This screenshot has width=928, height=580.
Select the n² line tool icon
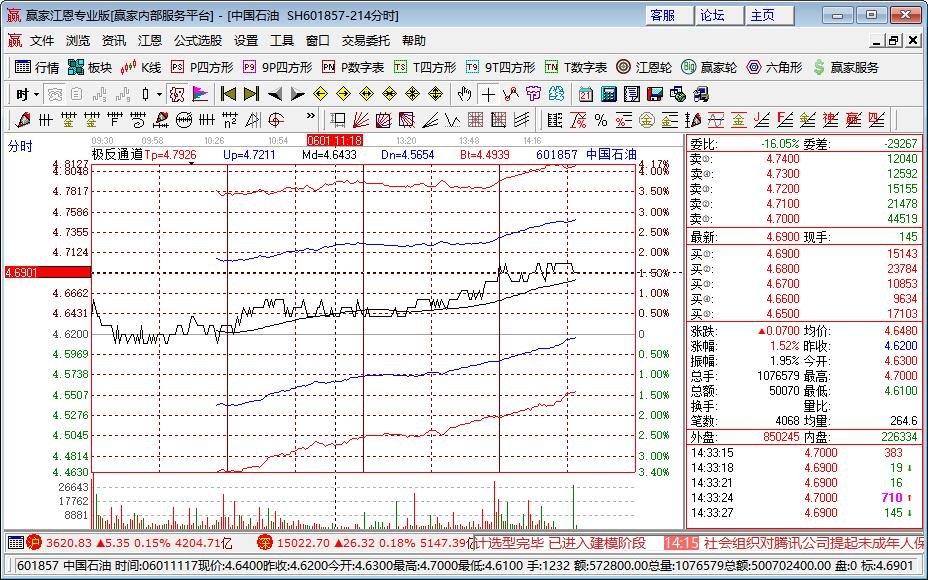click(230, 120)
